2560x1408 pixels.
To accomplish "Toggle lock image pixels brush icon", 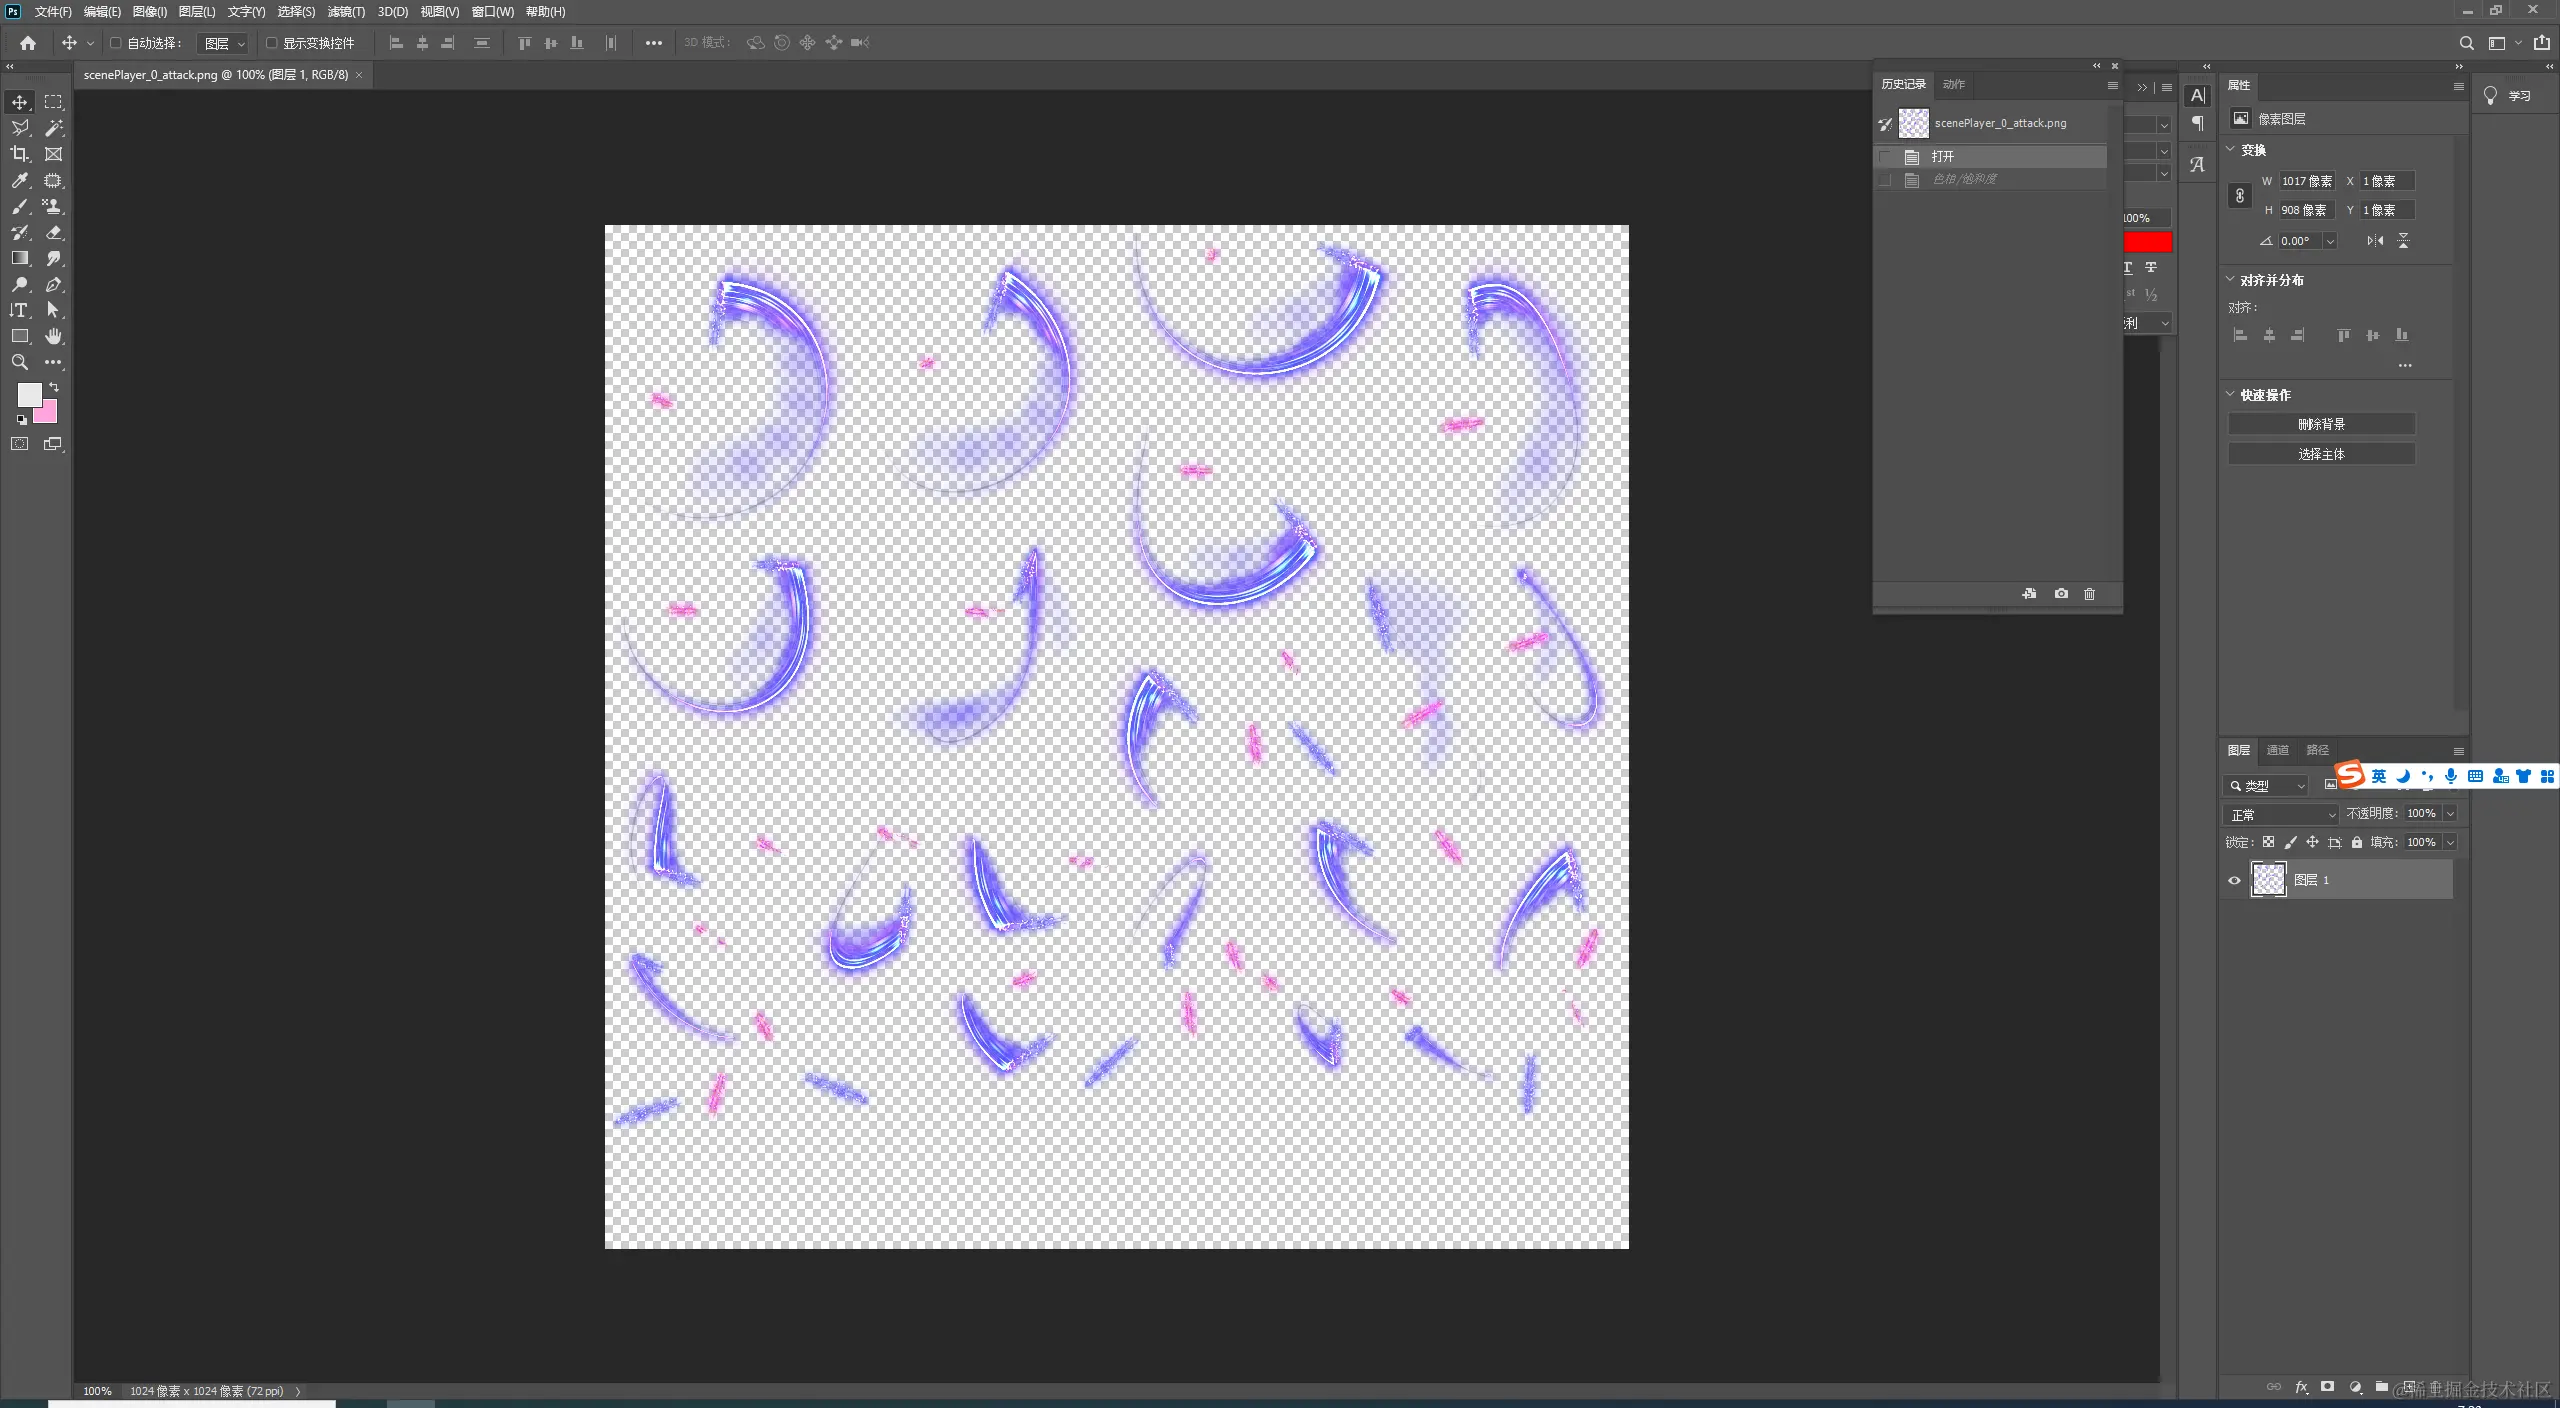I will coord(2290,842).
